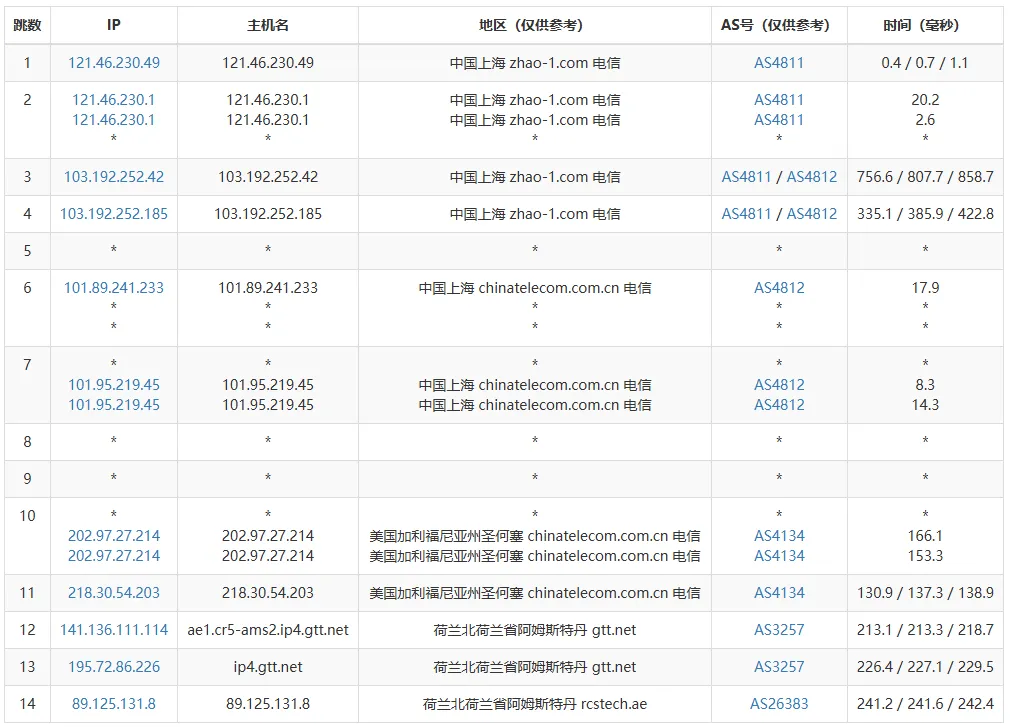This screenshot has height=727, width=1010.
Task: Click IP 103.192.252.185 on hop 4
Action: 113,213
